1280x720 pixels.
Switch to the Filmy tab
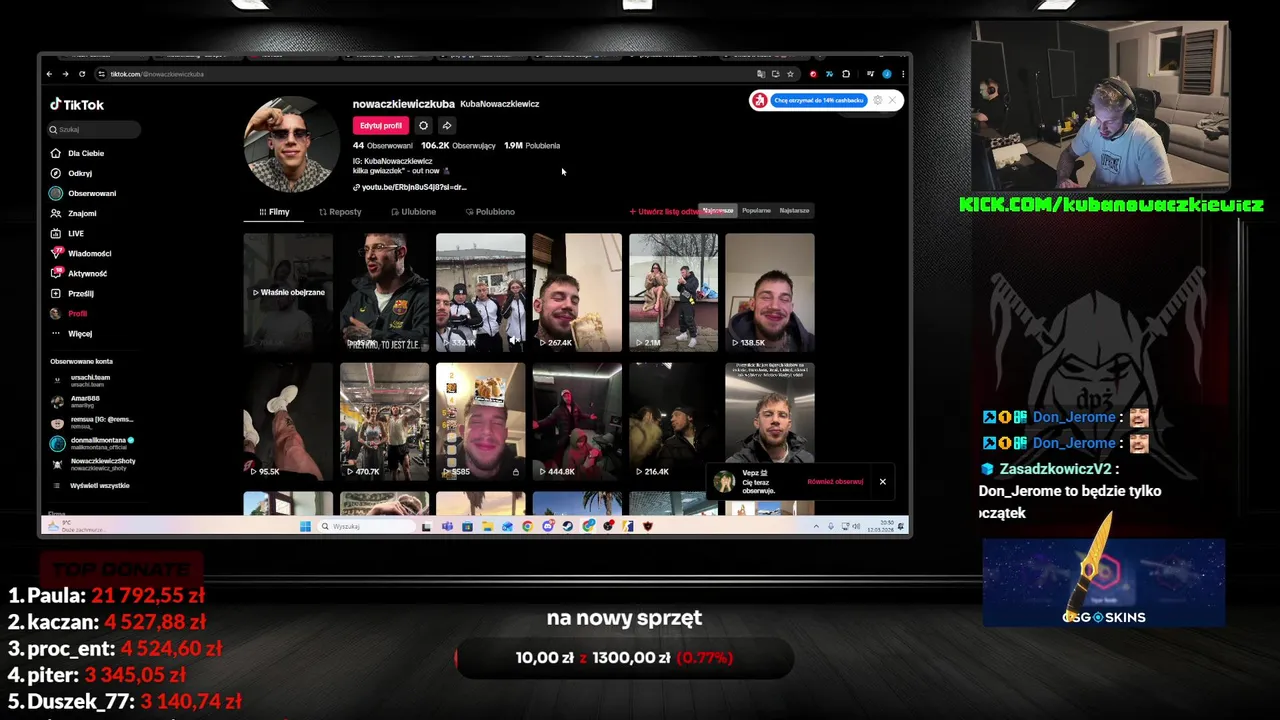pos(274,212)
